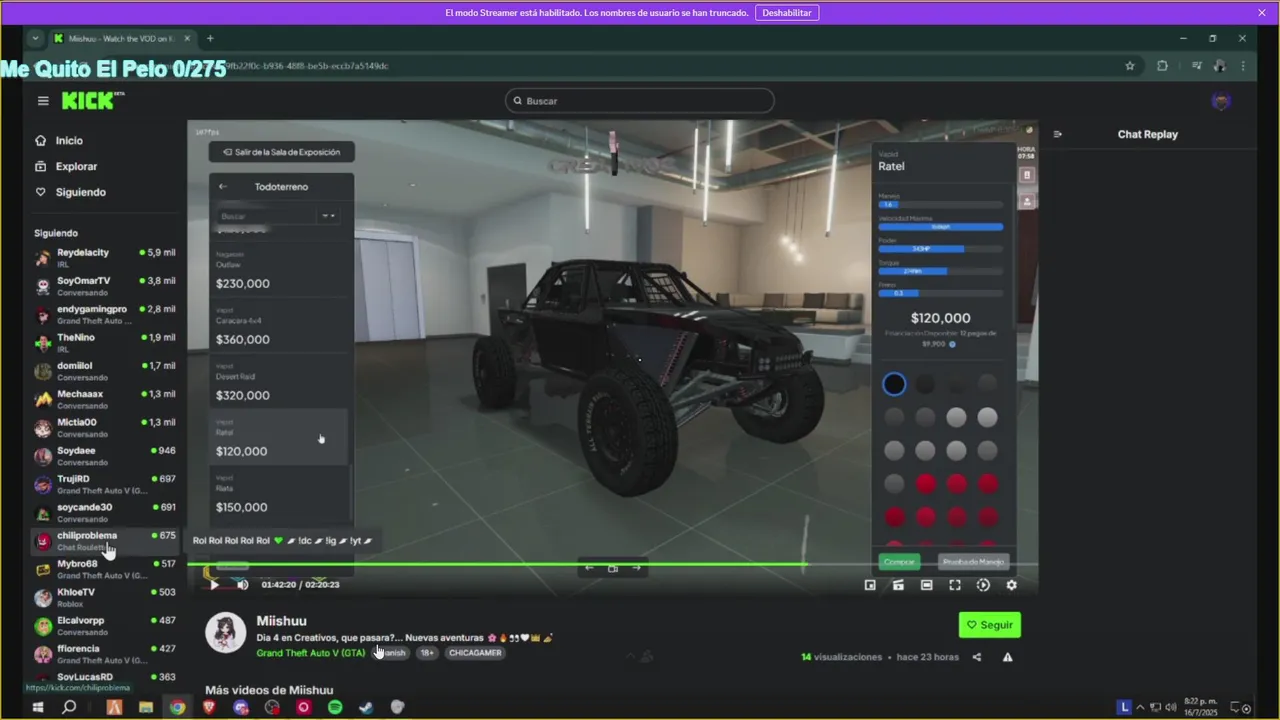Open domiilol channel in the sidebar
The image size is (1280, 720).
click(x=104, y=371)
